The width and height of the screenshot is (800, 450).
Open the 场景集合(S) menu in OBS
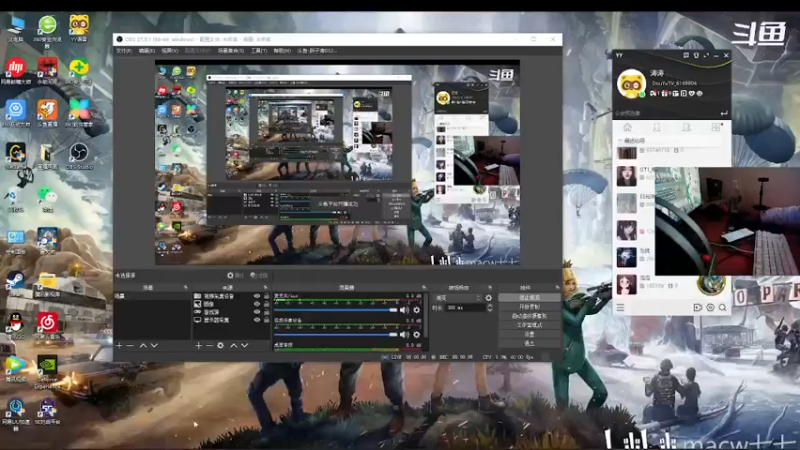(231, 51)
